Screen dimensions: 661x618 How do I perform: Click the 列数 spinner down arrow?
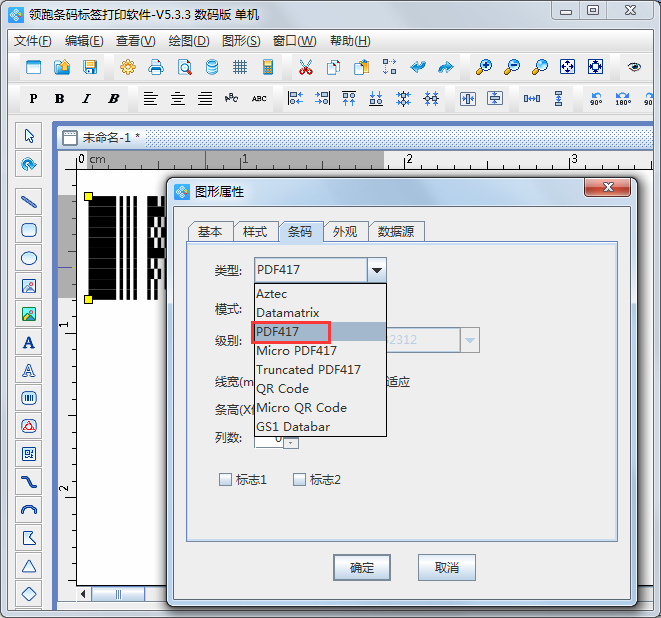pyautogui.click(x=290, y=443)
